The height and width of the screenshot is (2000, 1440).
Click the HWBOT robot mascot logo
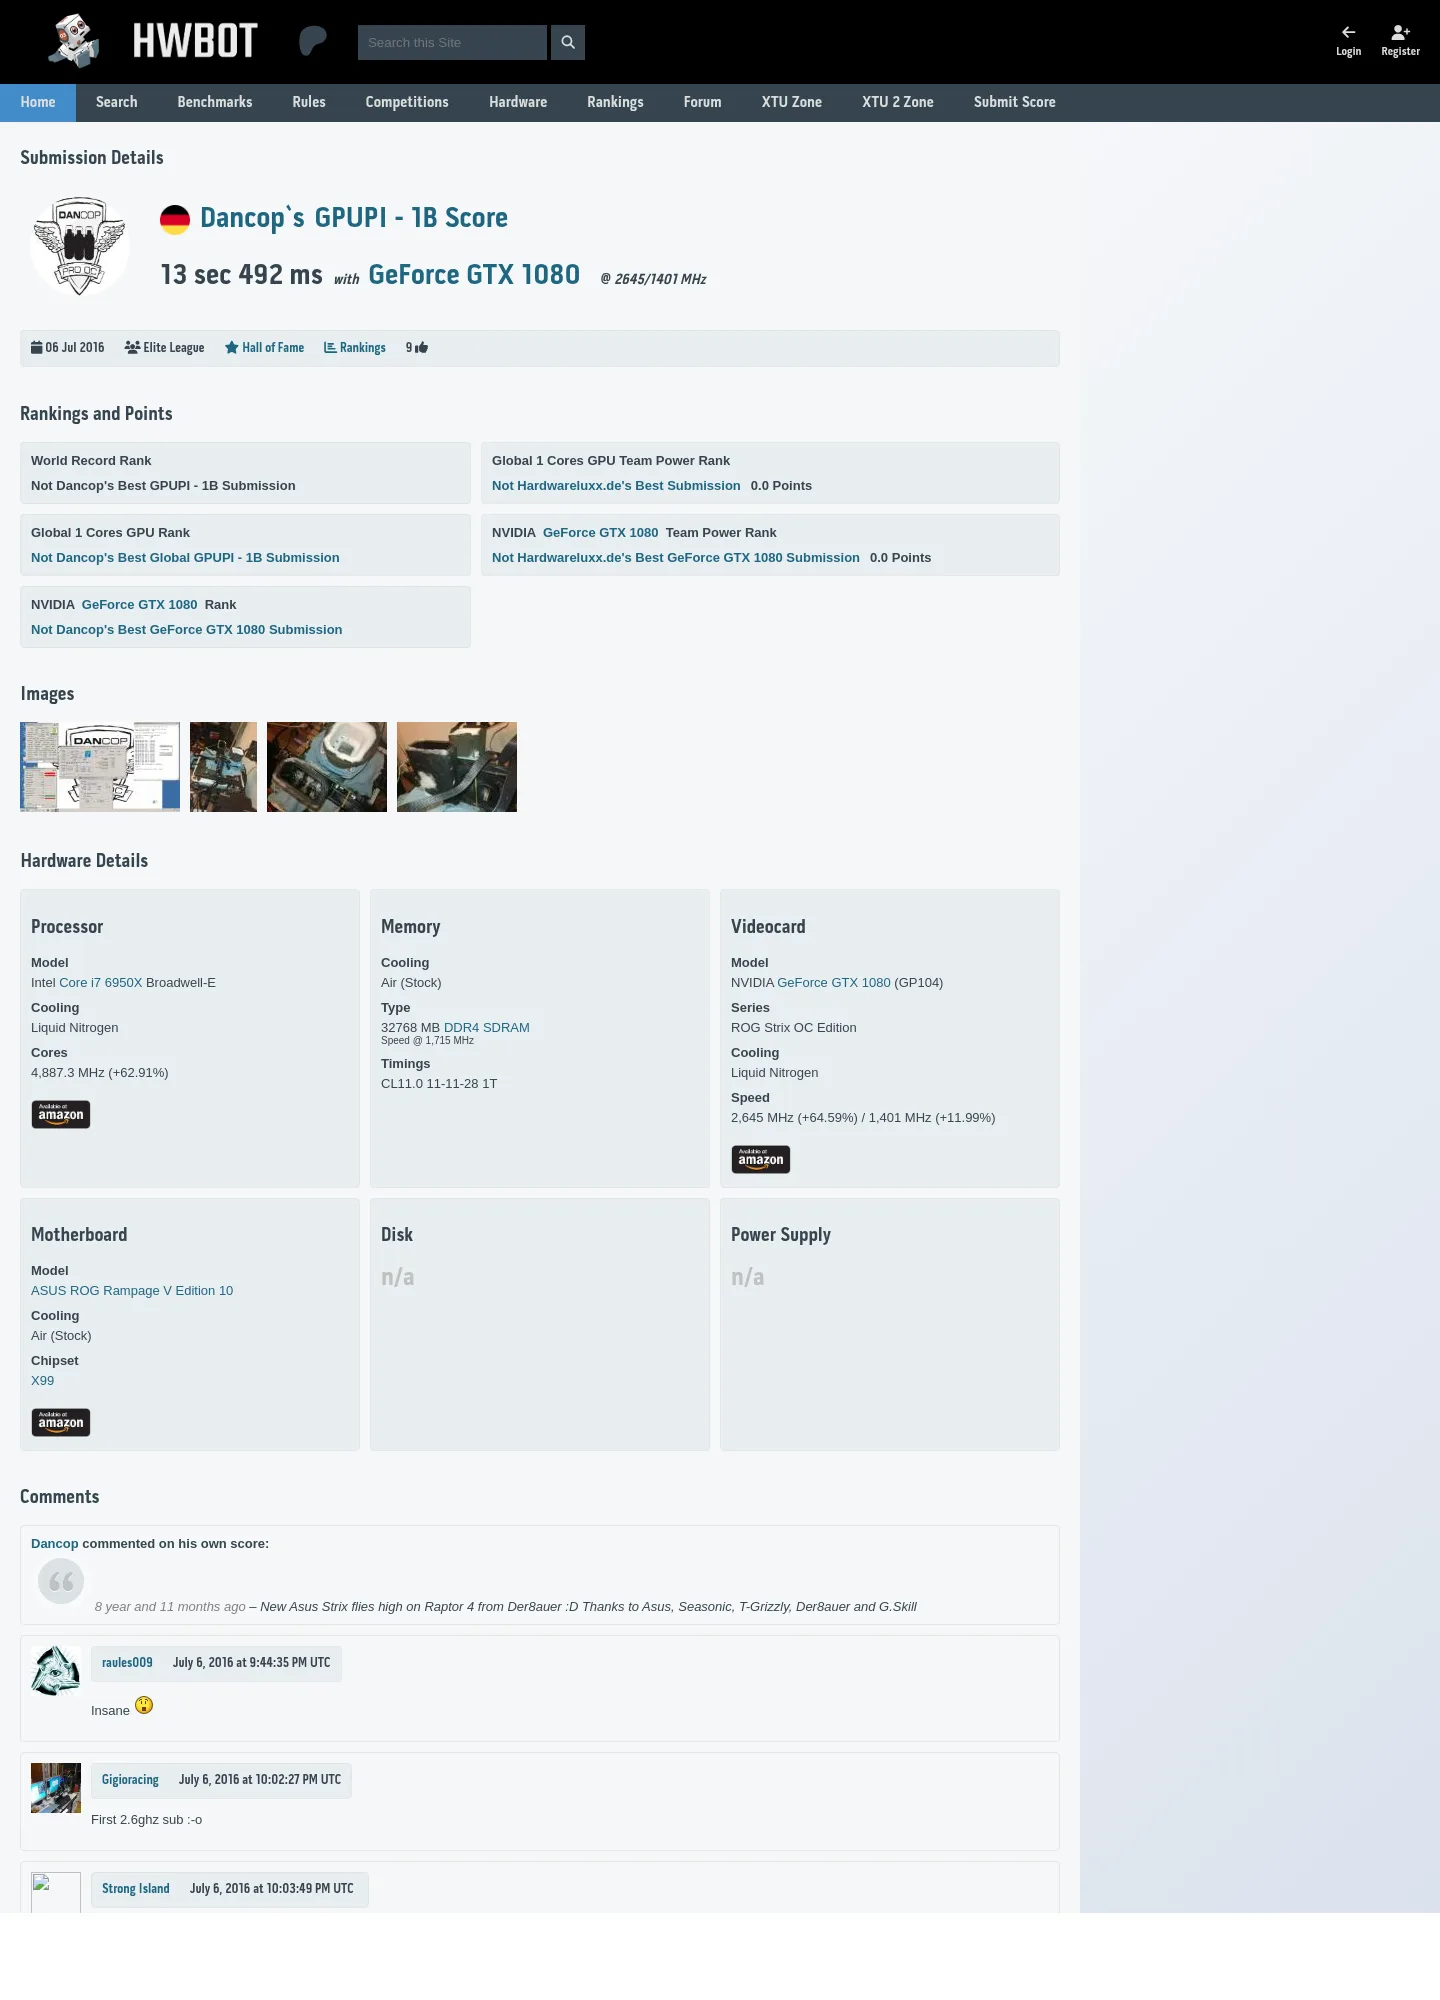pyautogui.click(x=75, y=41)
